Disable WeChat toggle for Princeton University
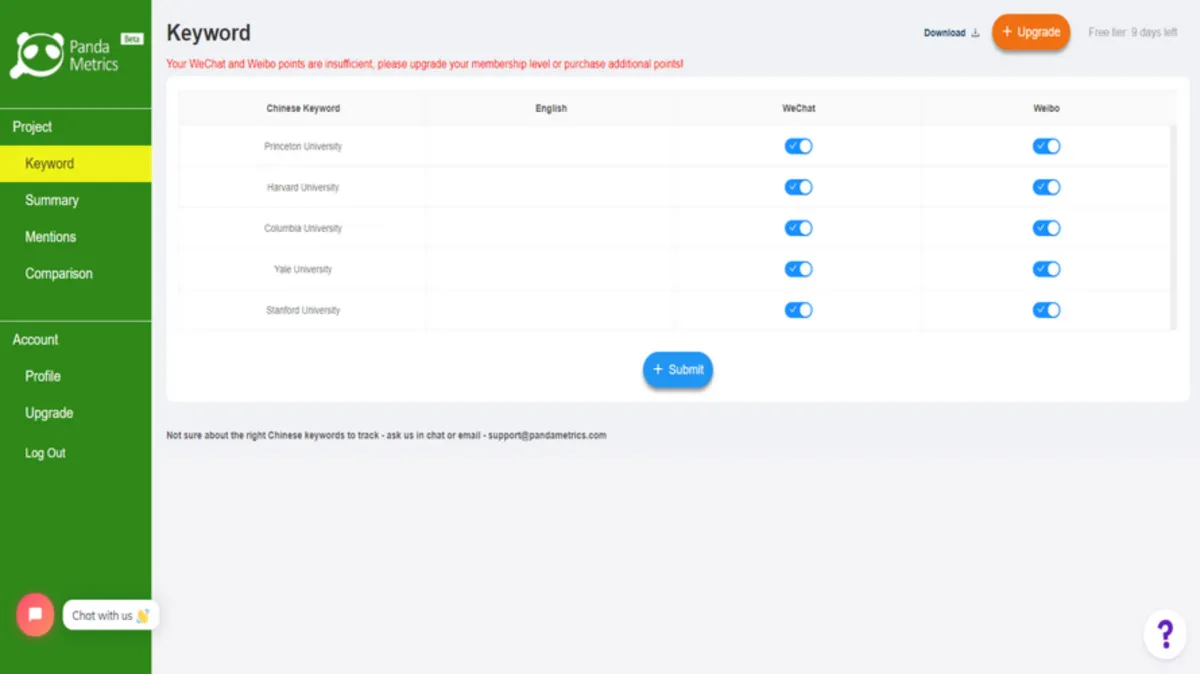 click(798, 146)
